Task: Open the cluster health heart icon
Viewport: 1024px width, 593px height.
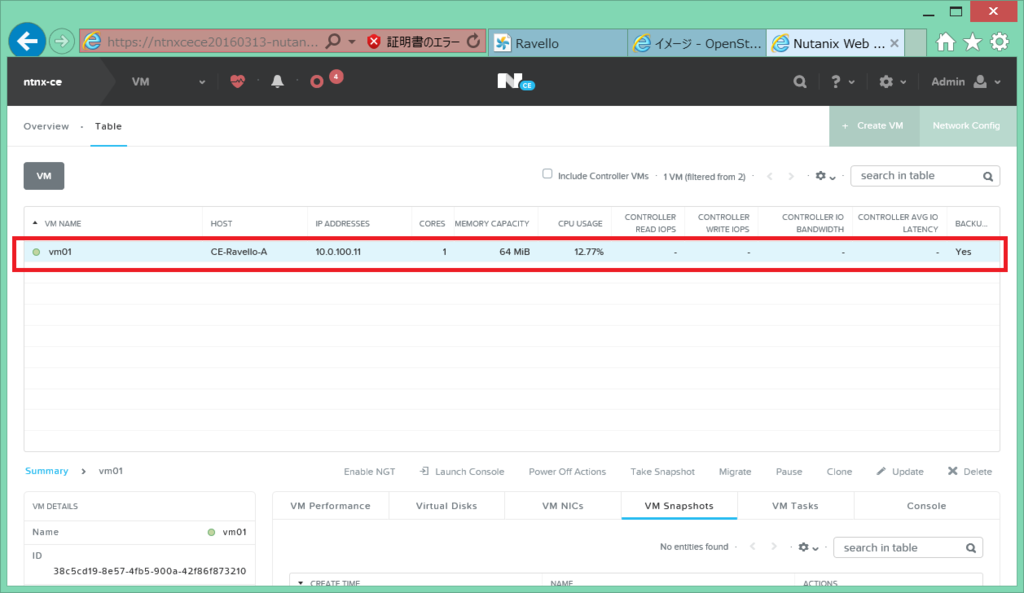Action: point(238,82)
